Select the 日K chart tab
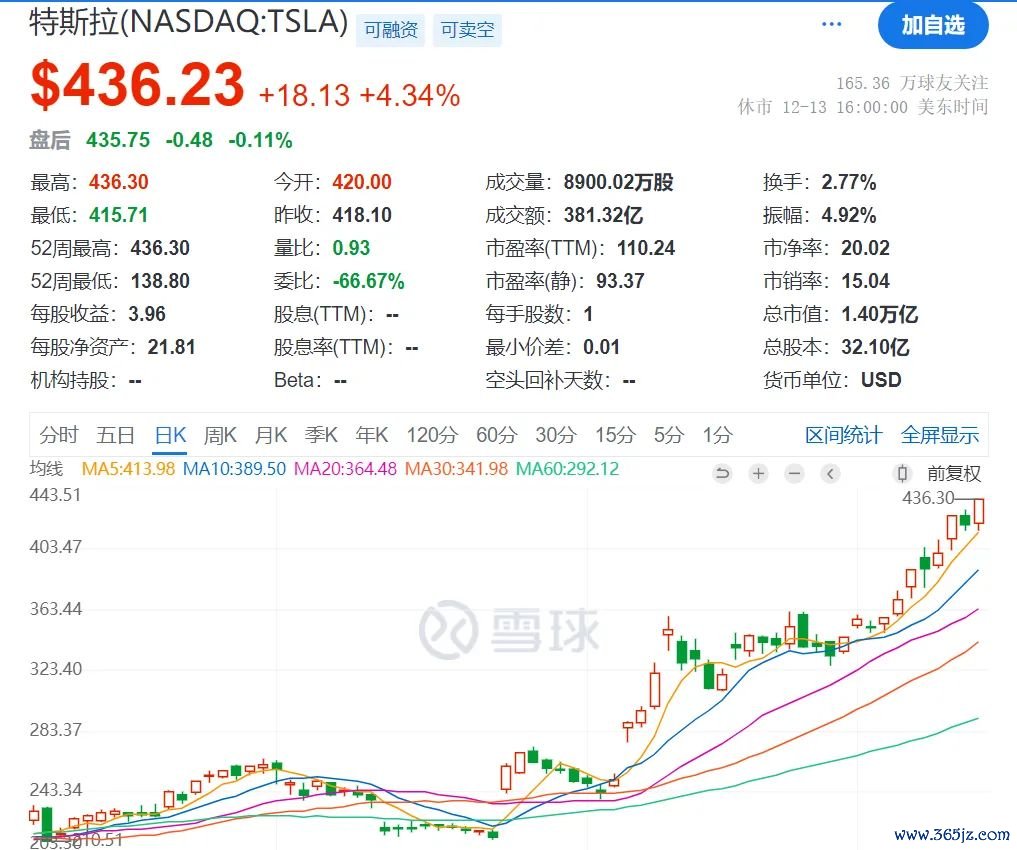This screenshot has height=850, width=1017. pyautogui.click(x=171, y=435)
